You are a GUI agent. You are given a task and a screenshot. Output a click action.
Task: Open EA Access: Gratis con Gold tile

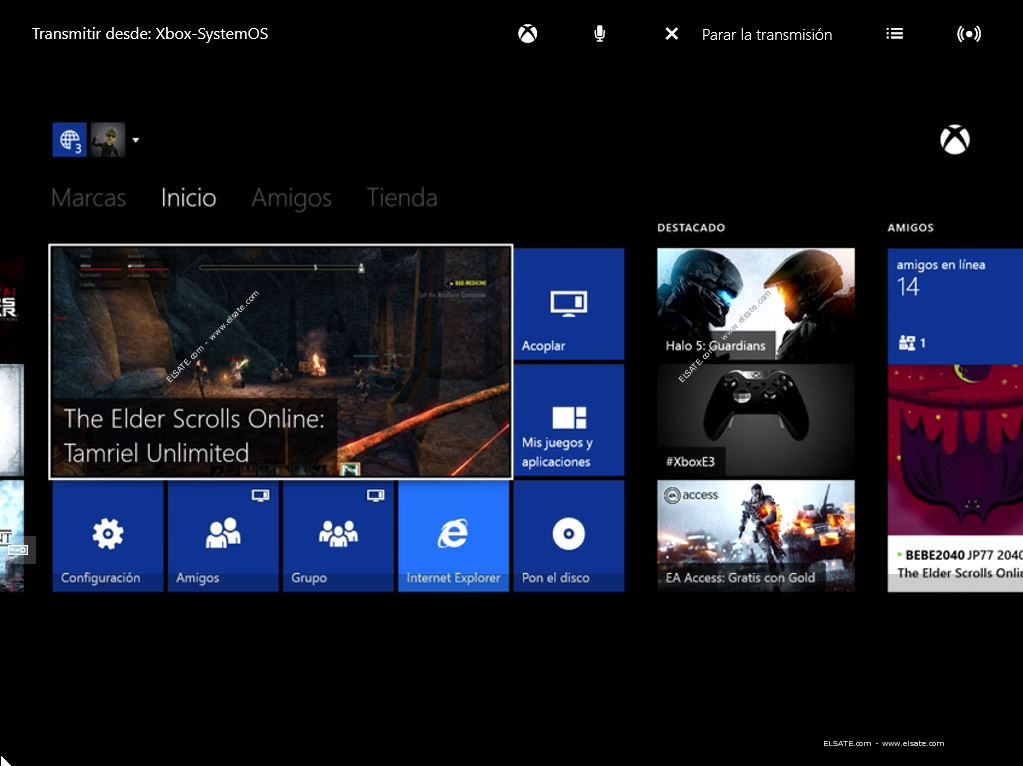[x=756, y=536]
